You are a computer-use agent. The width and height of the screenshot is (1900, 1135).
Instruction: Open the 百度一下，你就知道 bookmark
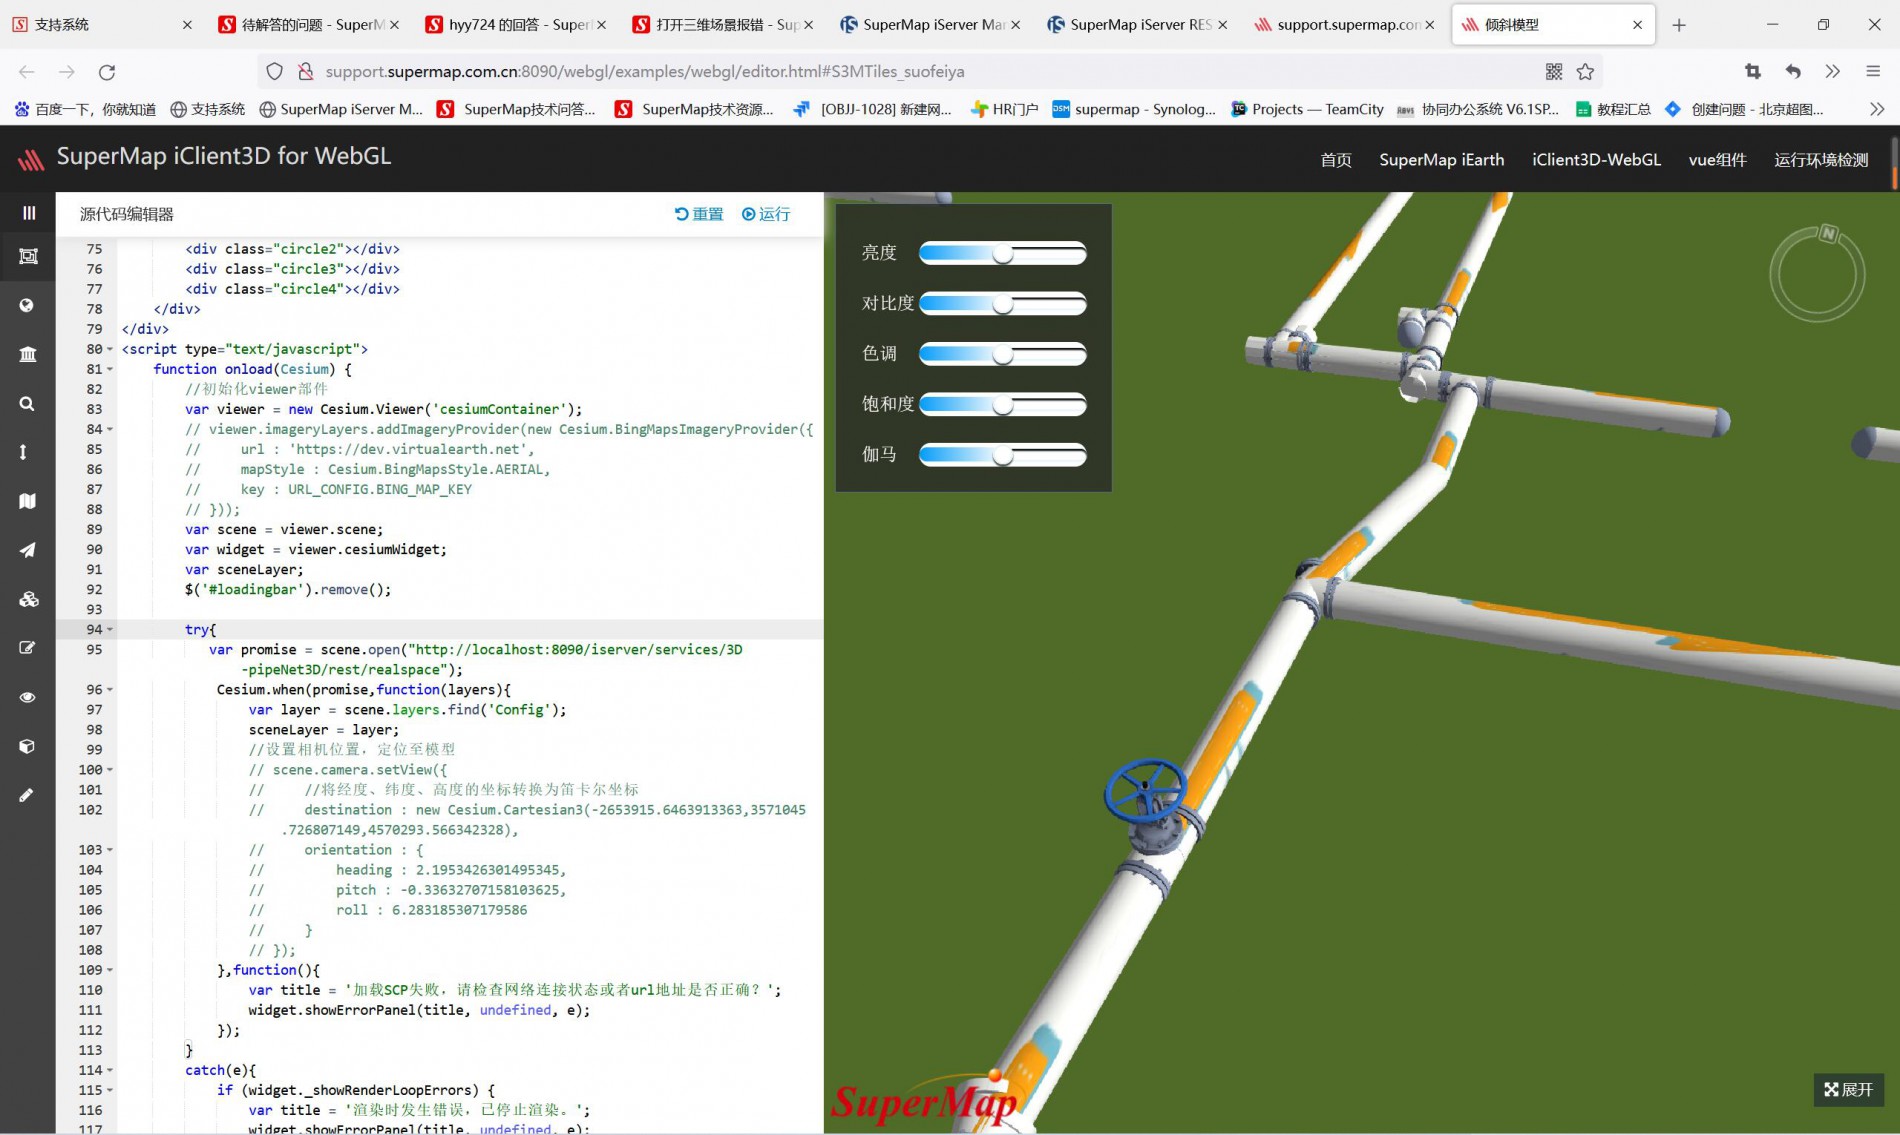pyautogui.click(x=86, y=109)
